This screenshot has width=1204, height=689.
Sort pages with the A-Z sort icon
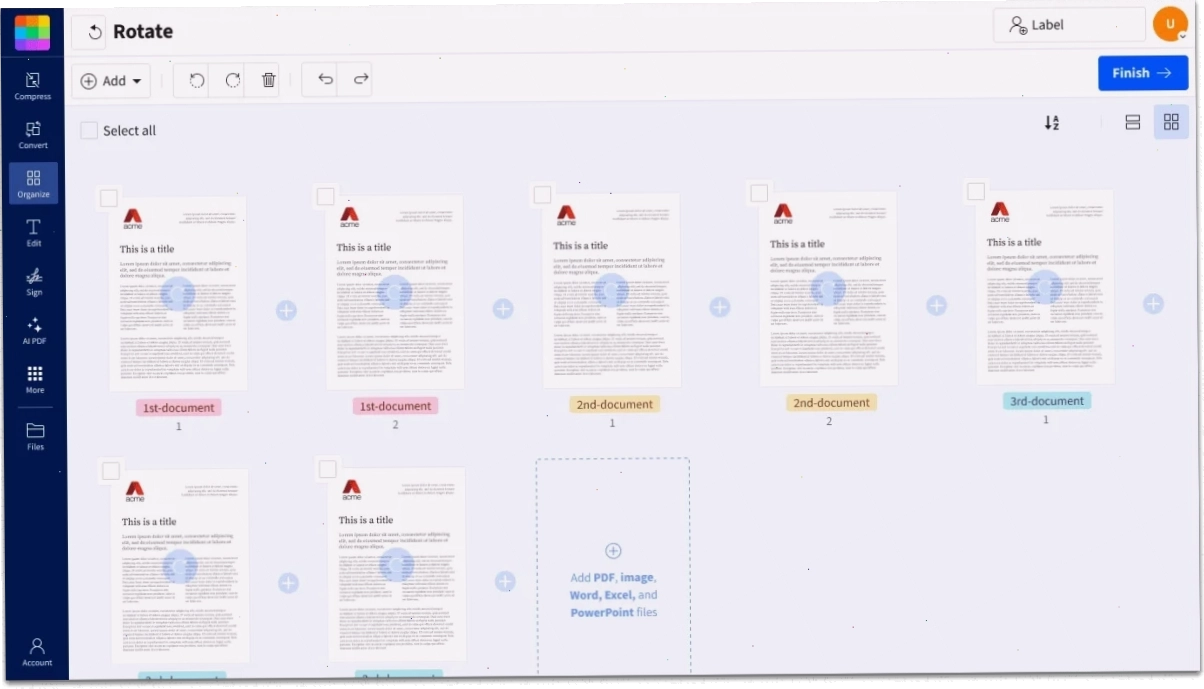pyautogui.click(x=1052, y=123)
